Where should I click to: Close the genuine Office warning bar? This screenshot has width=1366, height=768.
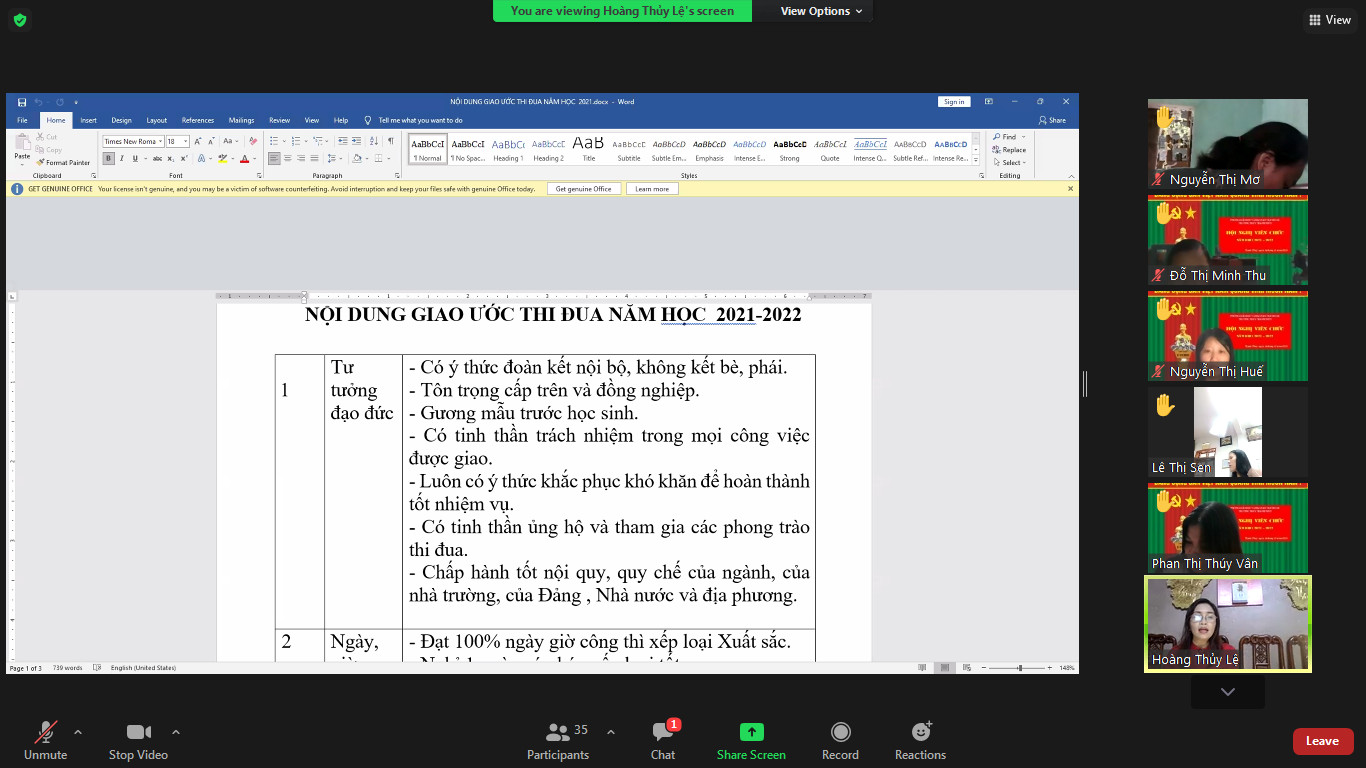point(1070,188)
